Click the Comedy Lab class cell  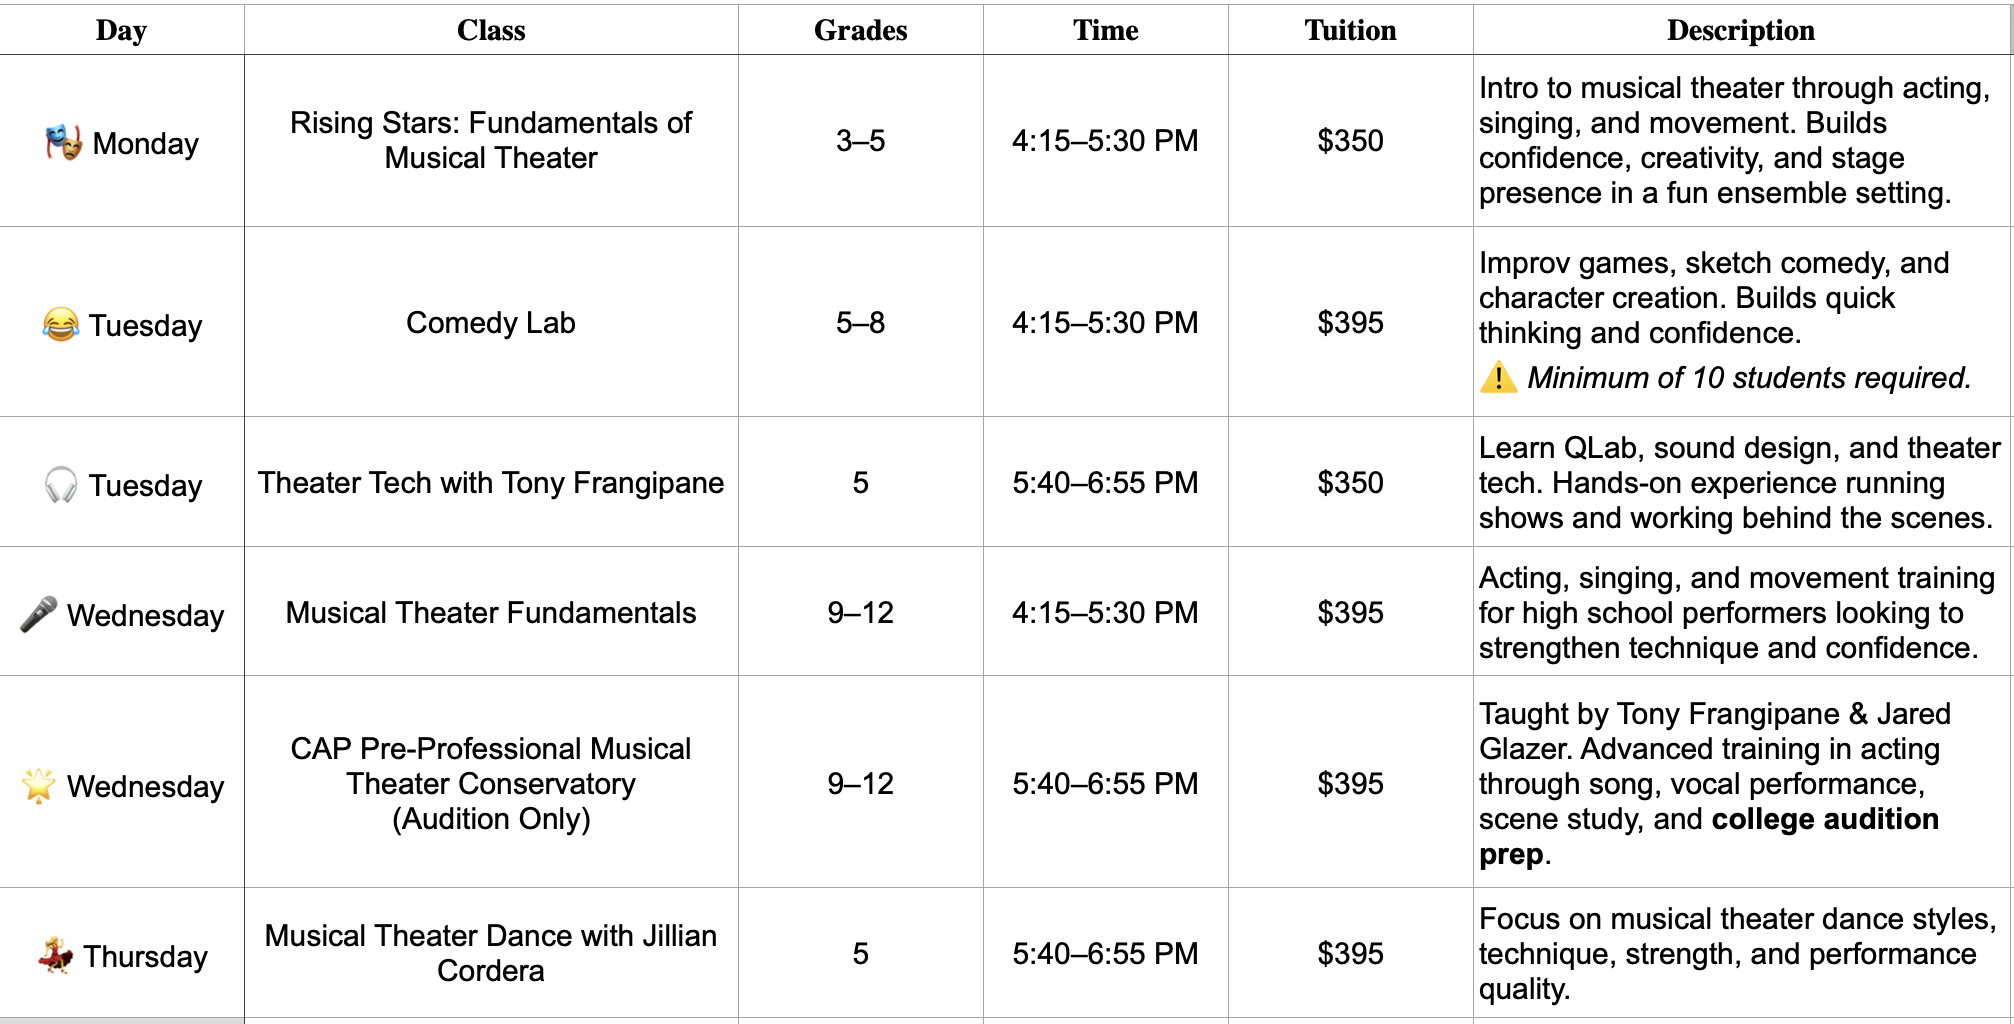click(x=490, y=323)
